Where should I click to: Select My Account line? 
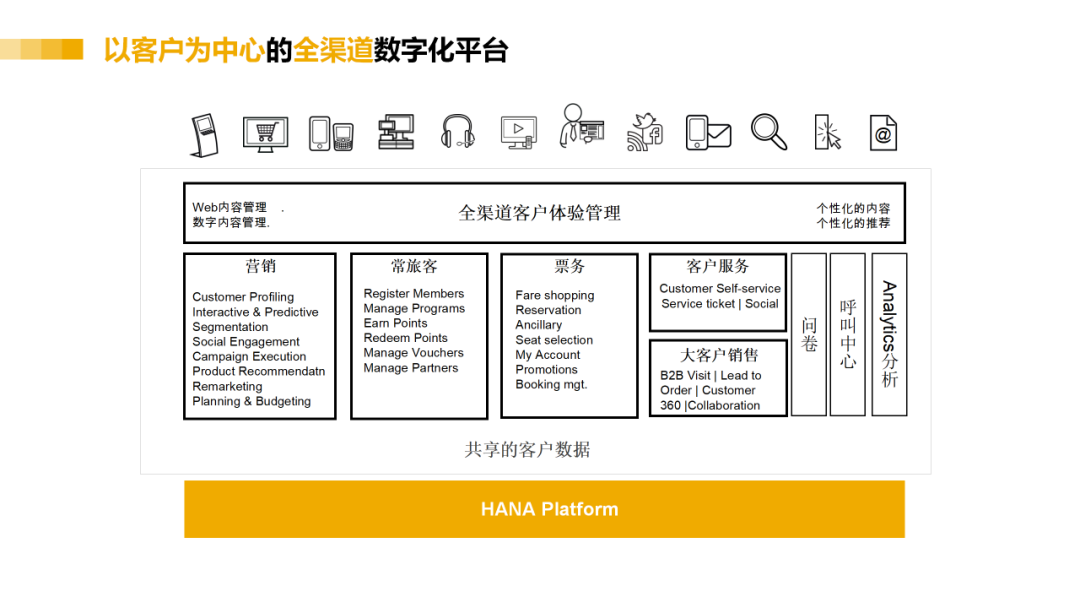coord(548,355)
